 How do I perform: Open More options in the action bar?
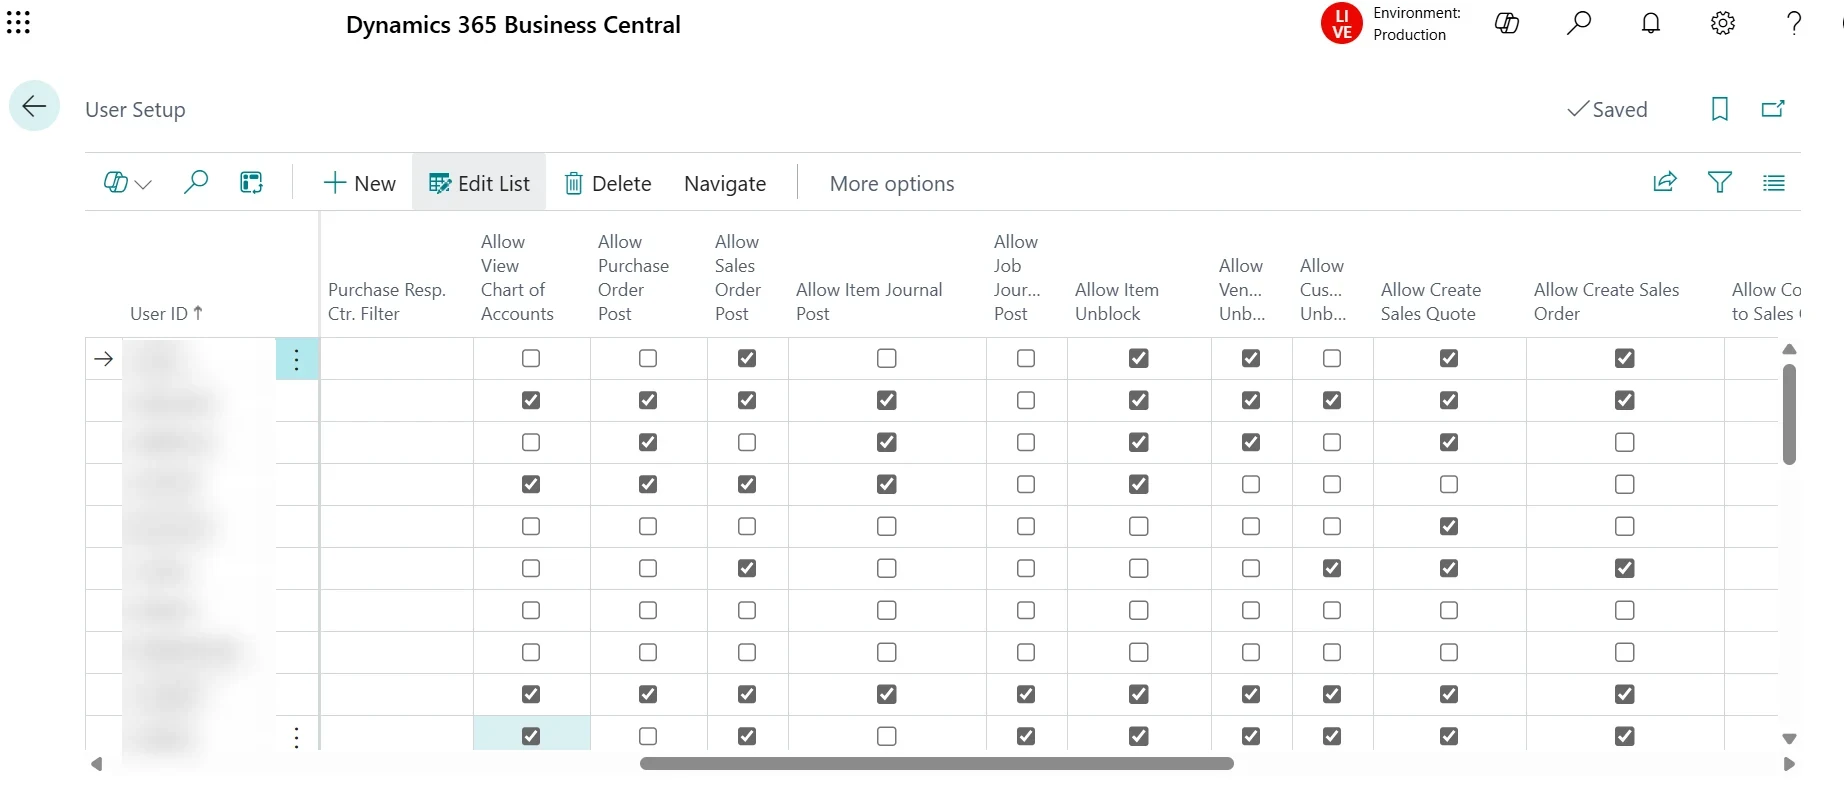point(892,183)
